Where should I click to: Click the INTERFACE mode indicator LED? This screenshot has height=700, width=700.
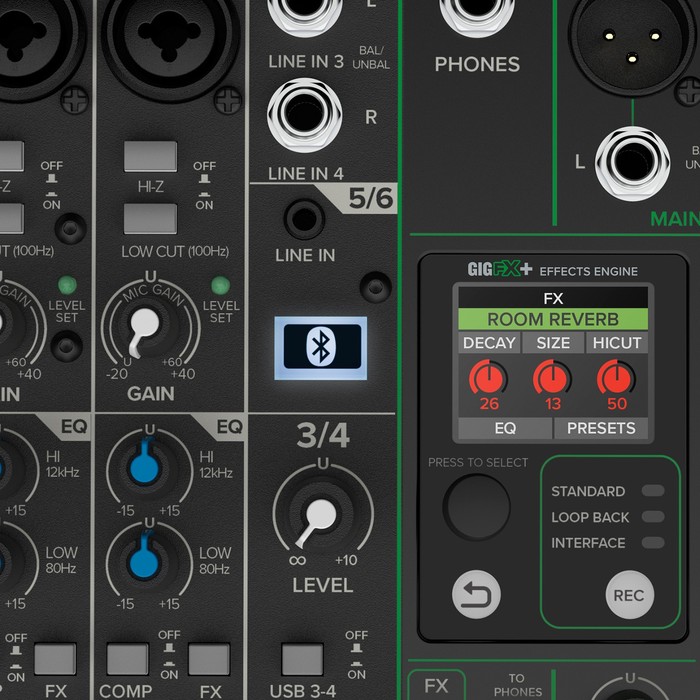653,542
